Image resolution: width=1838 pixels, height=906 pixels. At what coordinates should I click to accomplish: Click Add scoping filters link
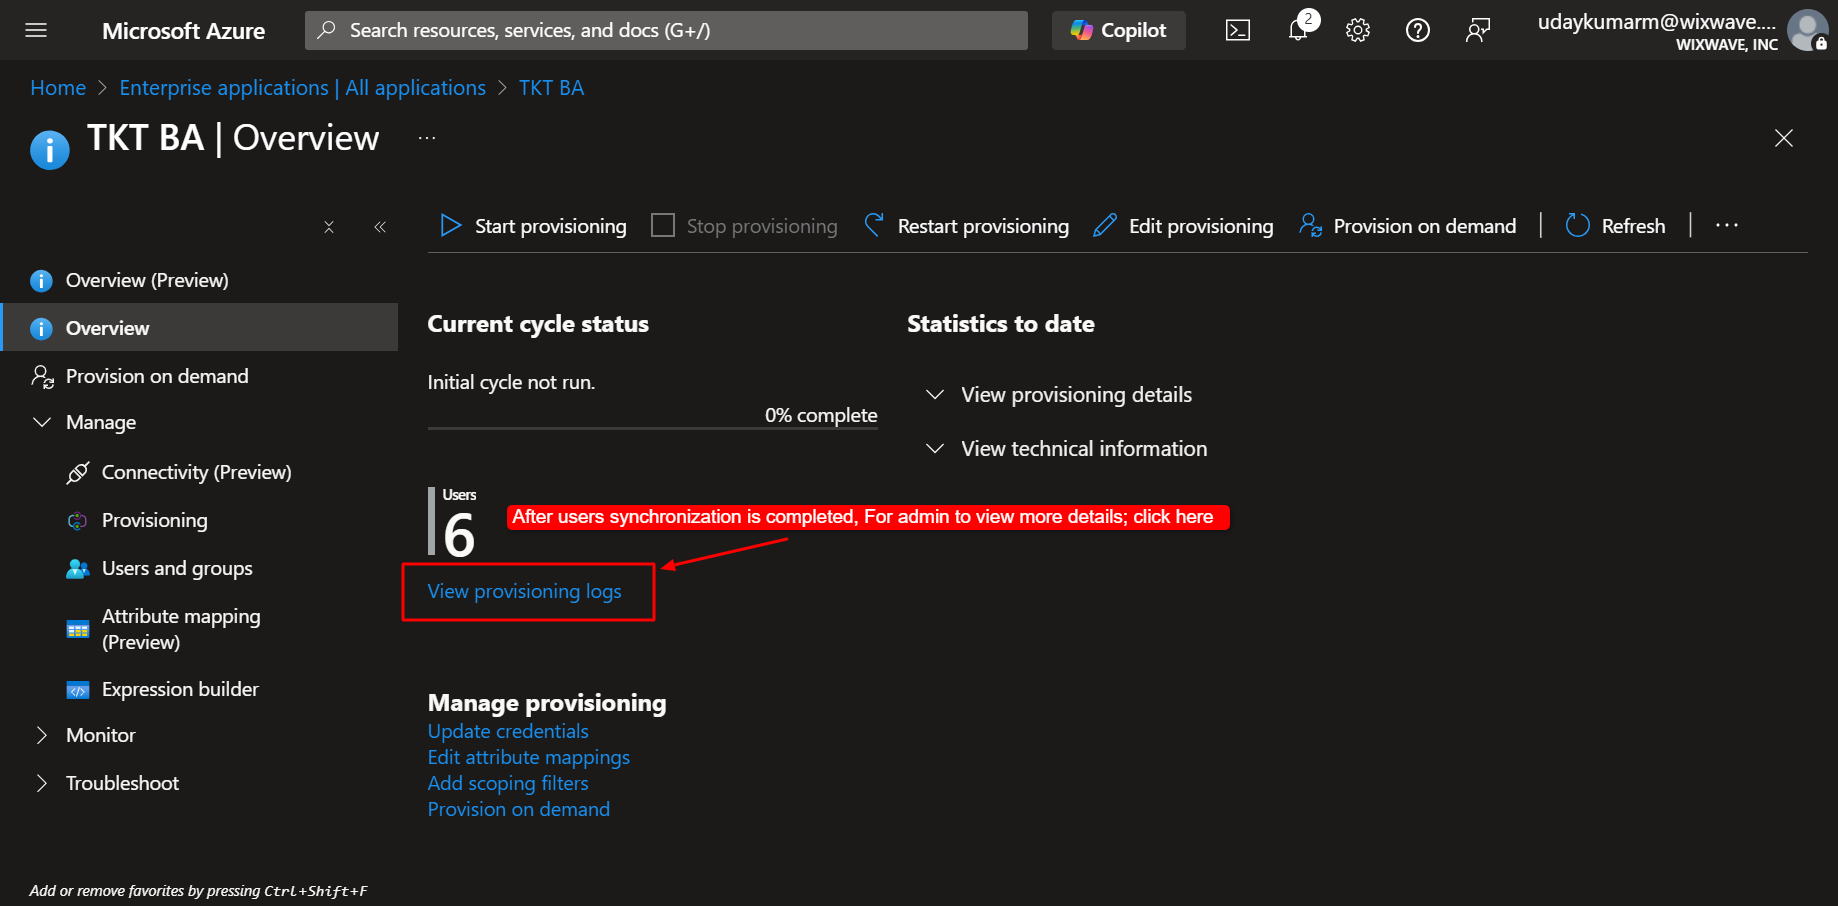pos(508,783)
